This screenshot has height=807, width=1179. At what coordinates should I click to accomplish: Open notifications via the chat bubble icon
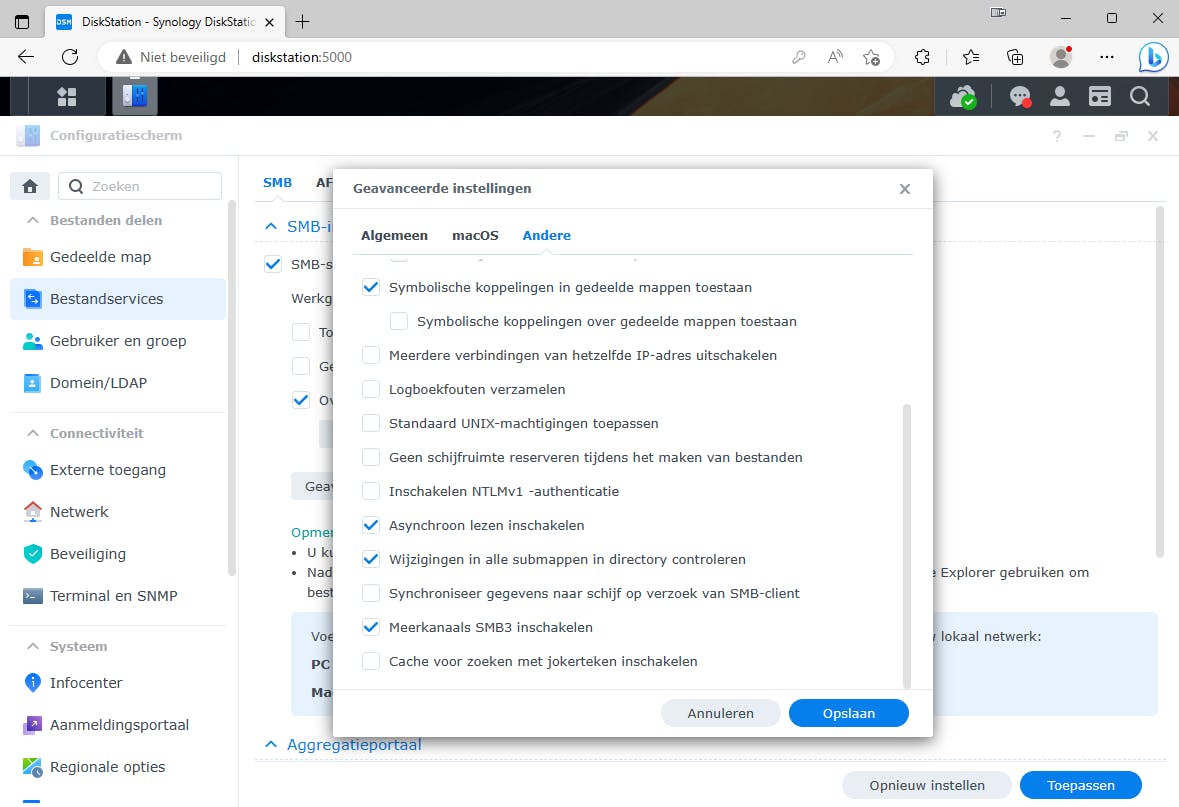[x=1019, y=96]
